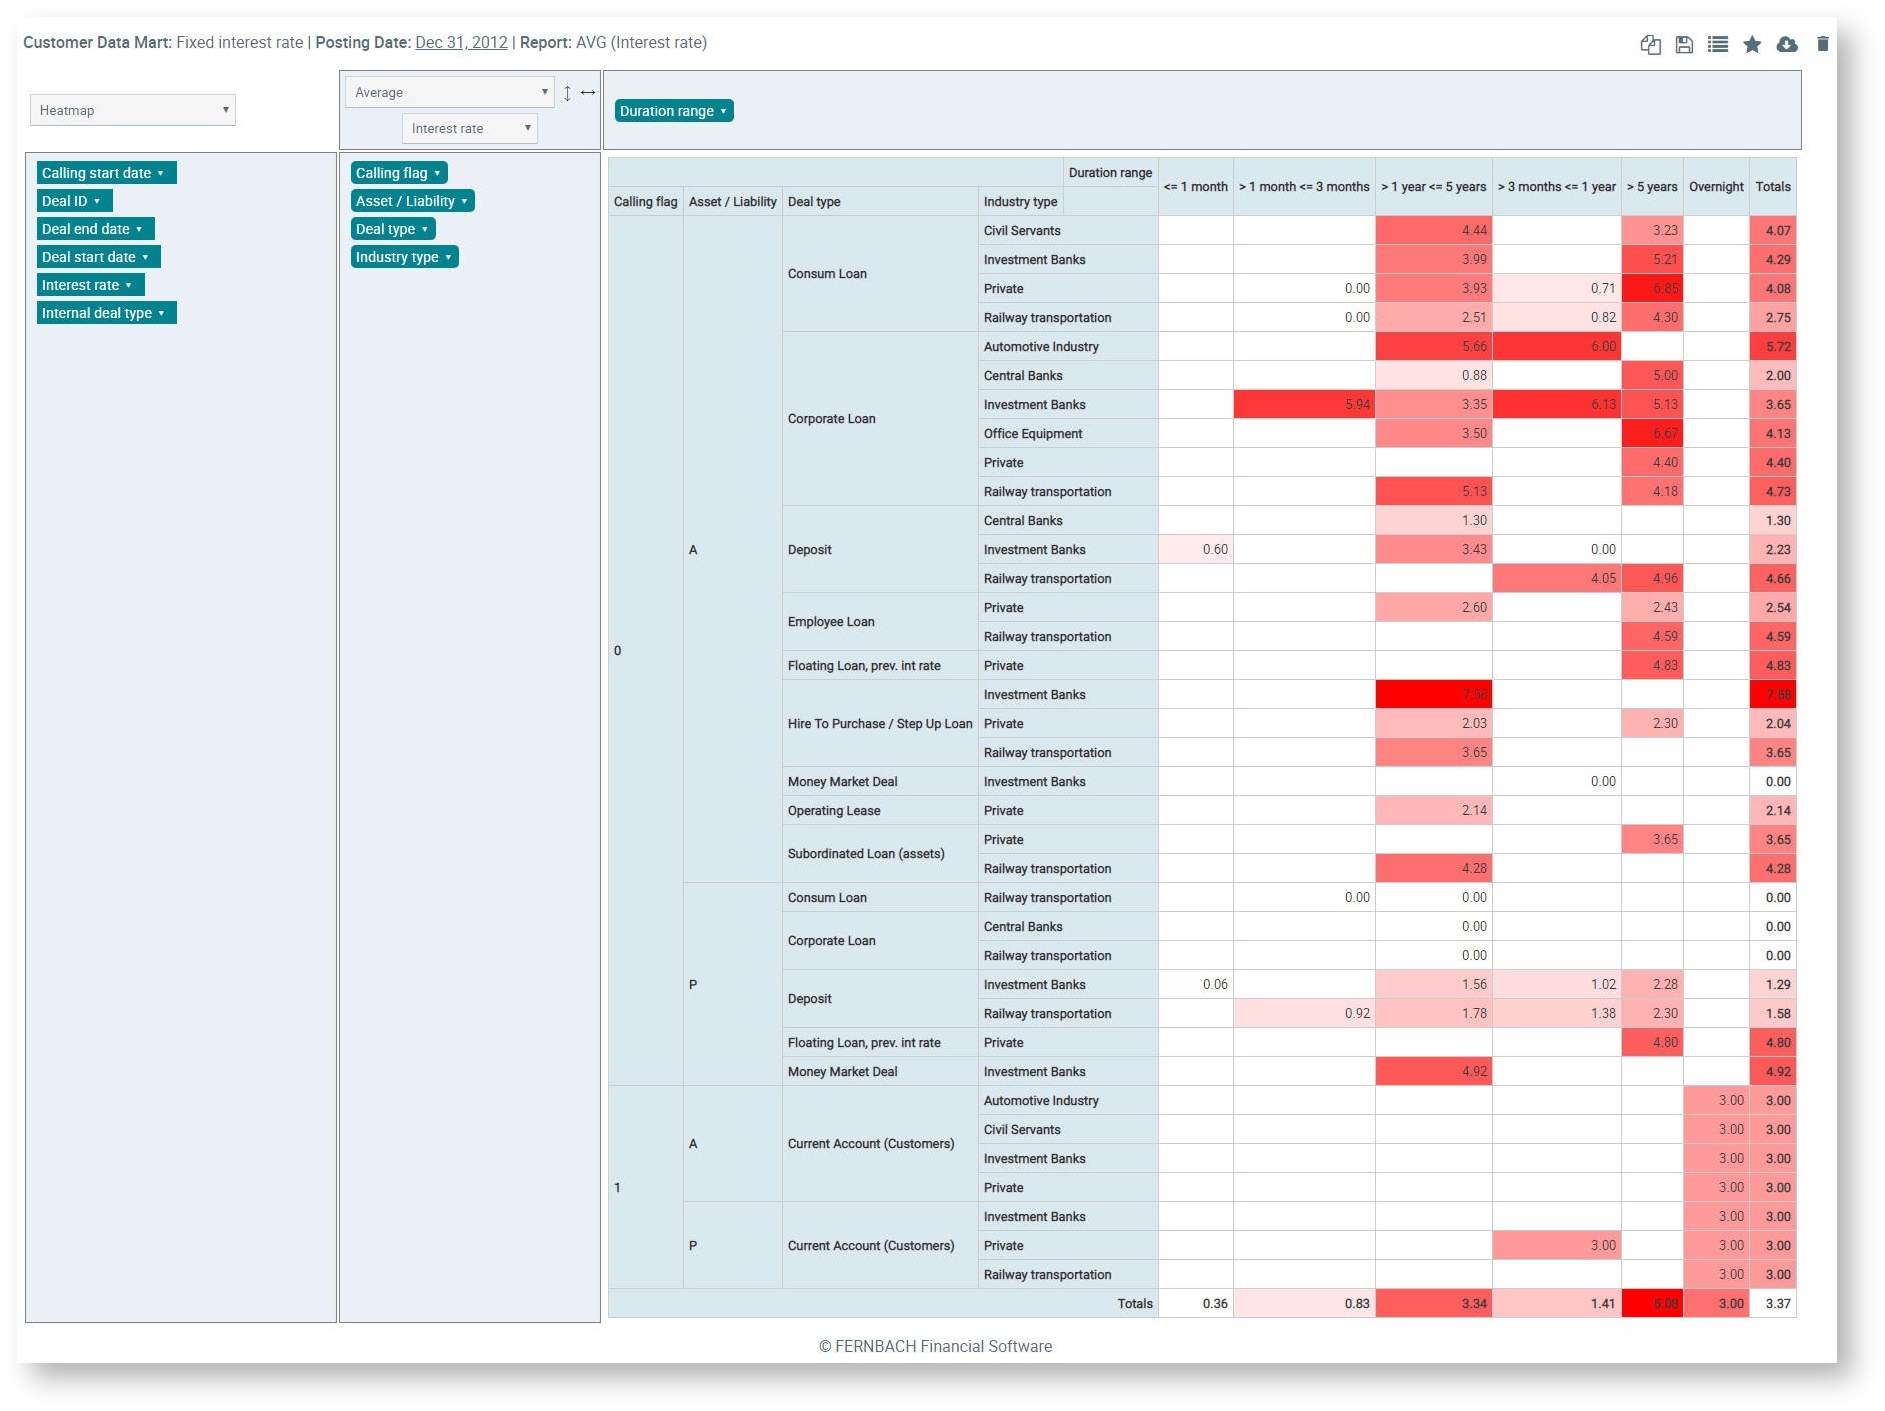Click the 7.58 Investment Banks heatmap cell

1433,695
